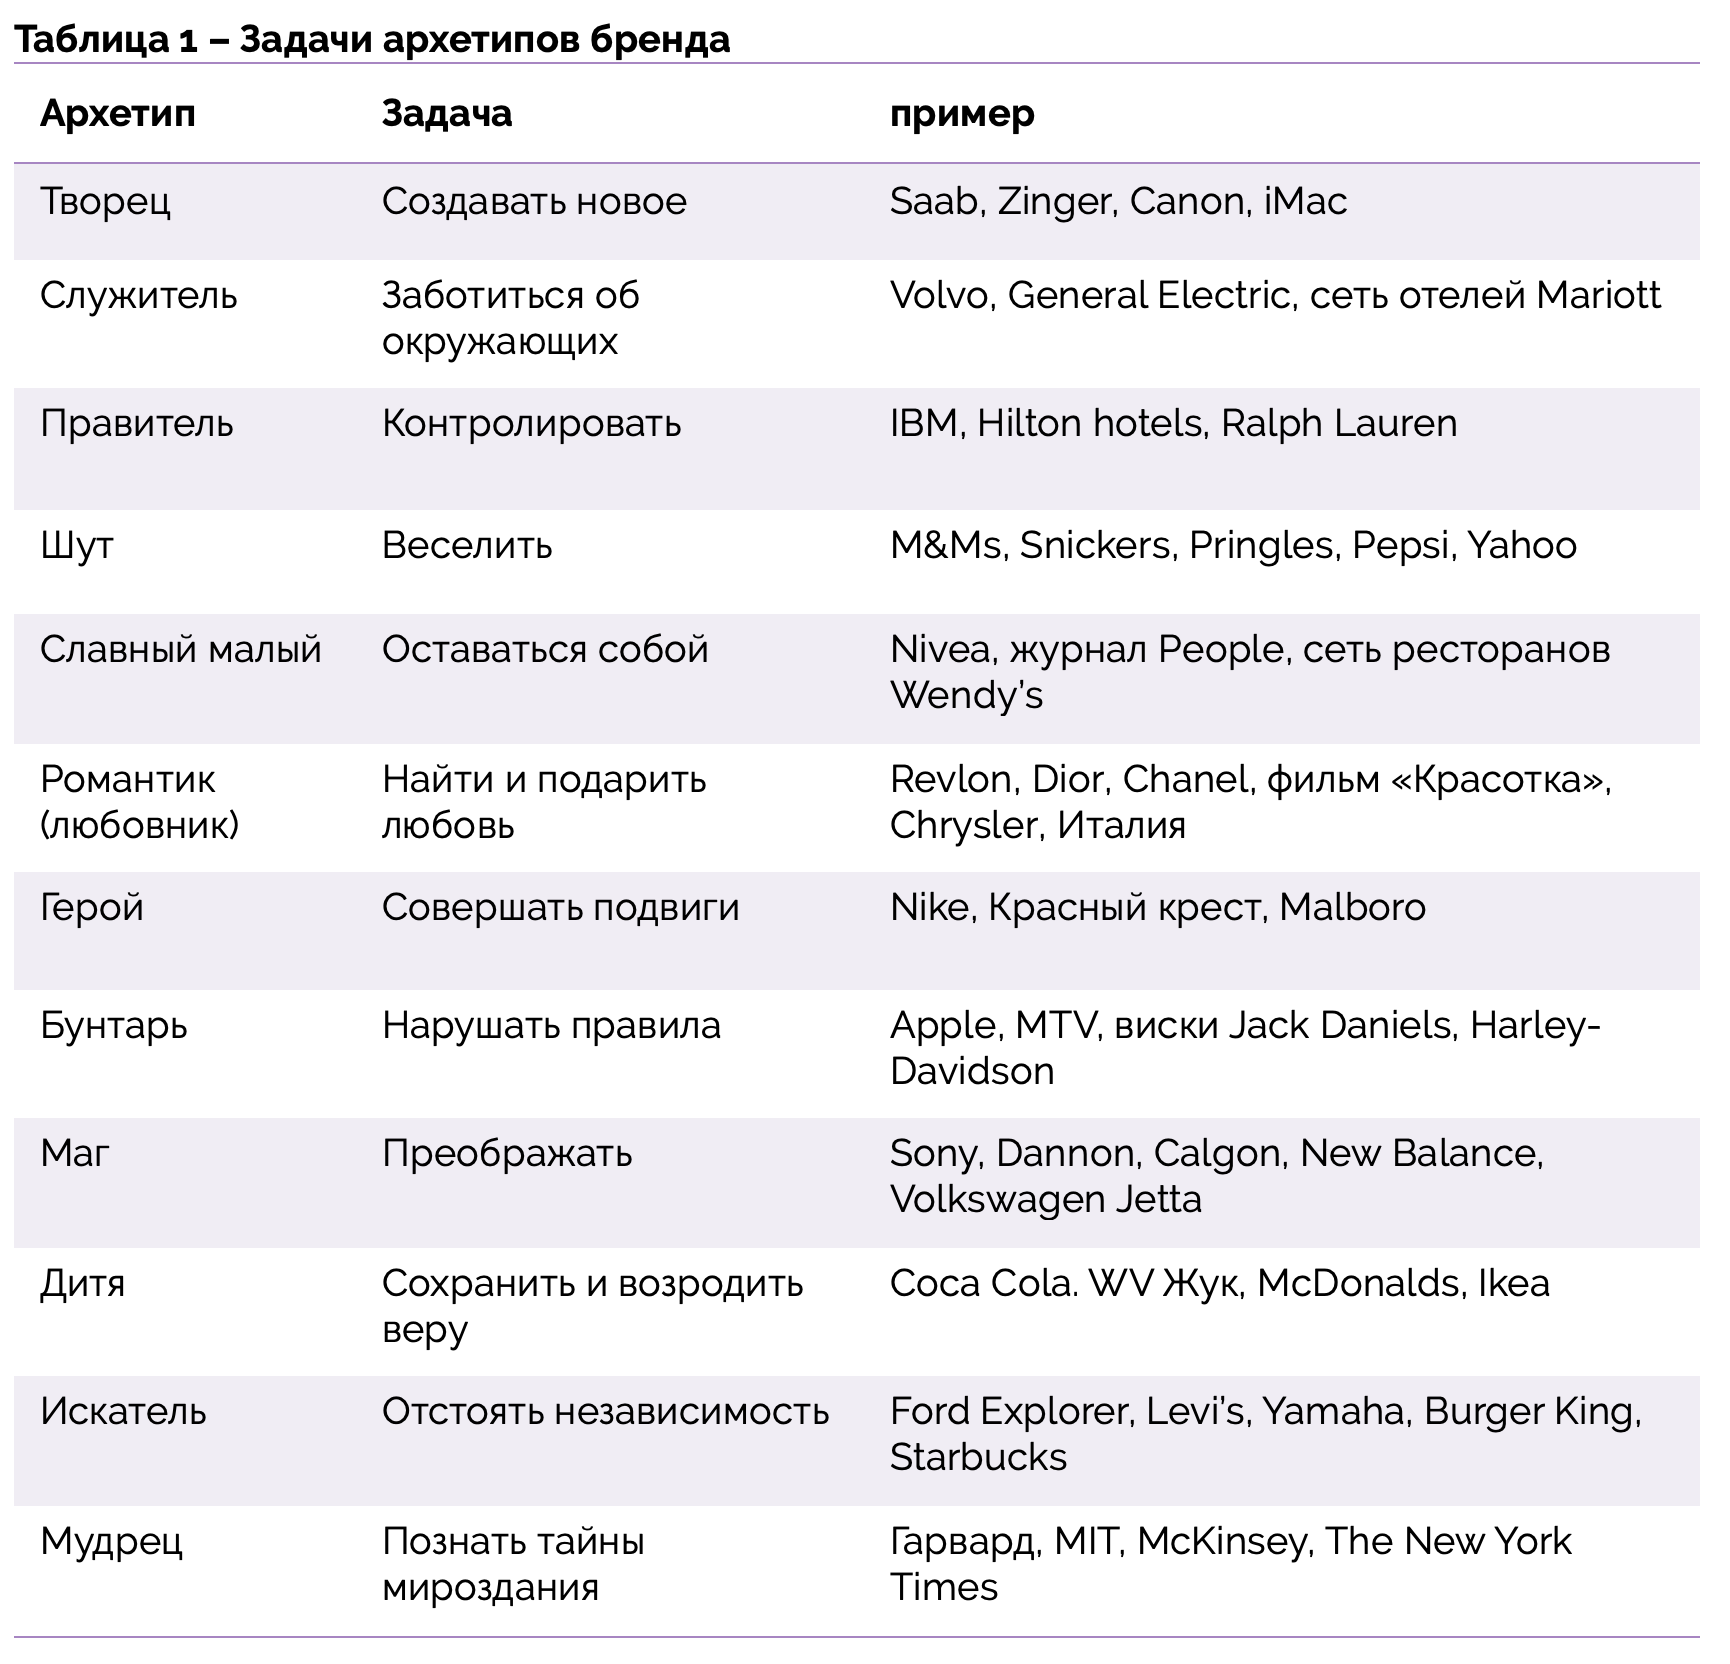The height and width of the screenshot is (1664, 1730).
Task: Click the table title "Таблица 1 – Задачи архетипов бренда"
Action: [x=372, y=39]
